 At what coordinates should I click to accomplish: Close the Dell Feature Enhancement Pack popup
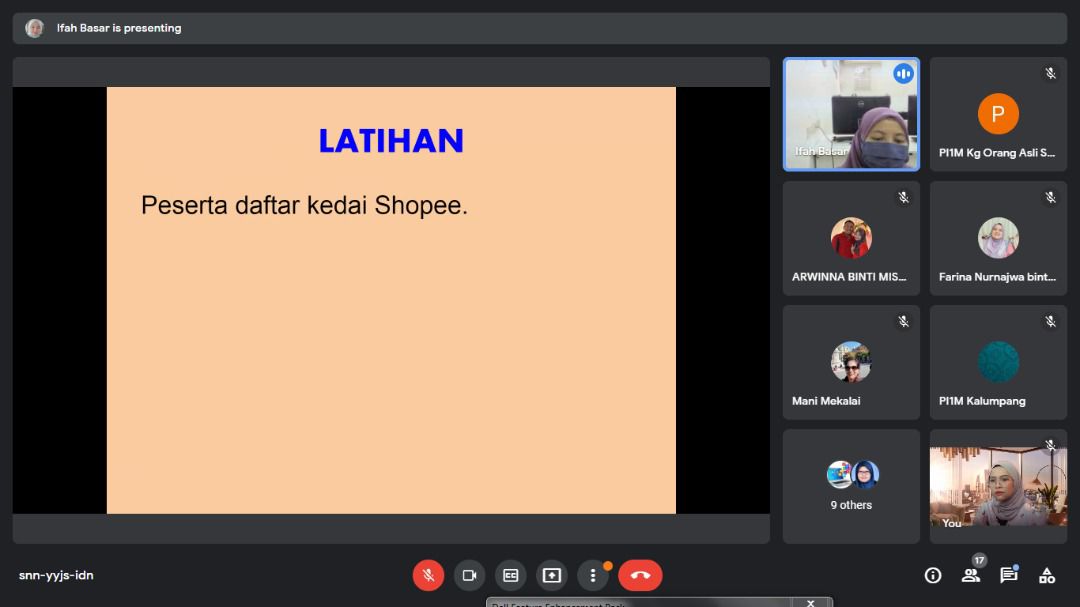(811, 602)
